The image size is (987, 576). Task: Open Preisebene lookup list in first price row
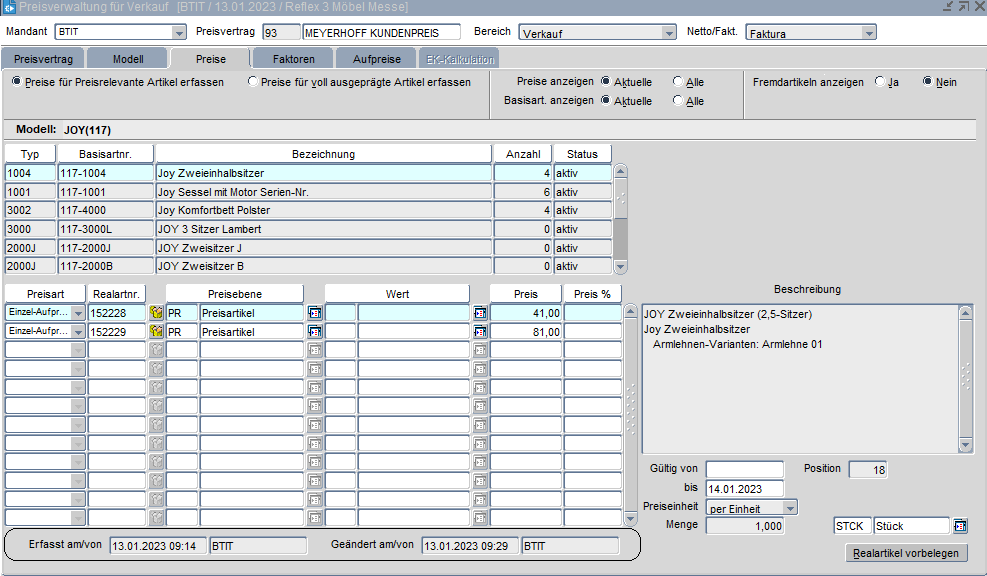pyautogui.click(x=315, y=313)
